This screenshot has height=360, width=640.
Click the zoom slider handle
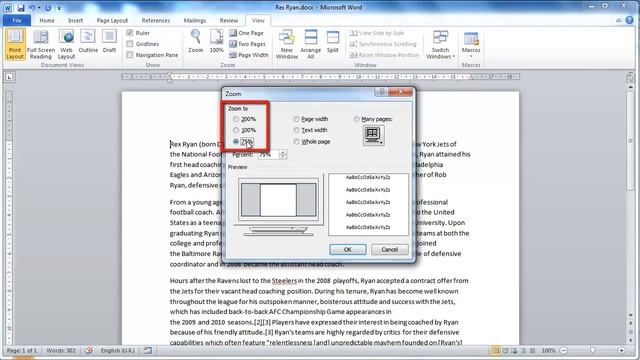(x=593, y=350)
